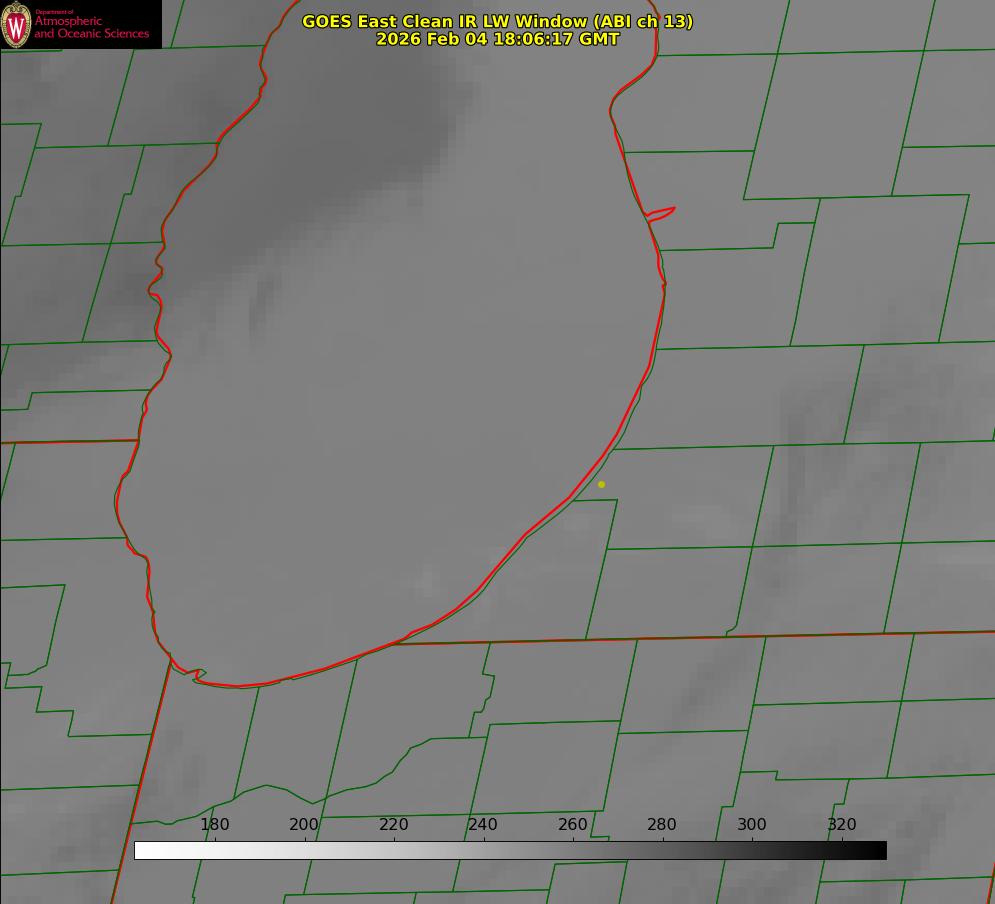Select the 220 colorbar tick label

pyautogui.click(x=394, y=825)
